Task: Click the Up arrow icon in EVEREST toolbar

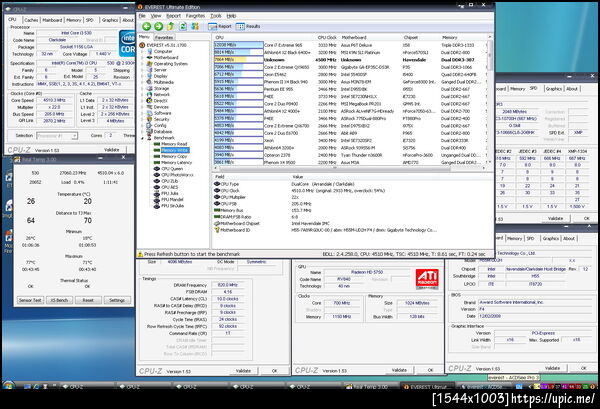Action: pyautogui.click(x=171, y=26)
